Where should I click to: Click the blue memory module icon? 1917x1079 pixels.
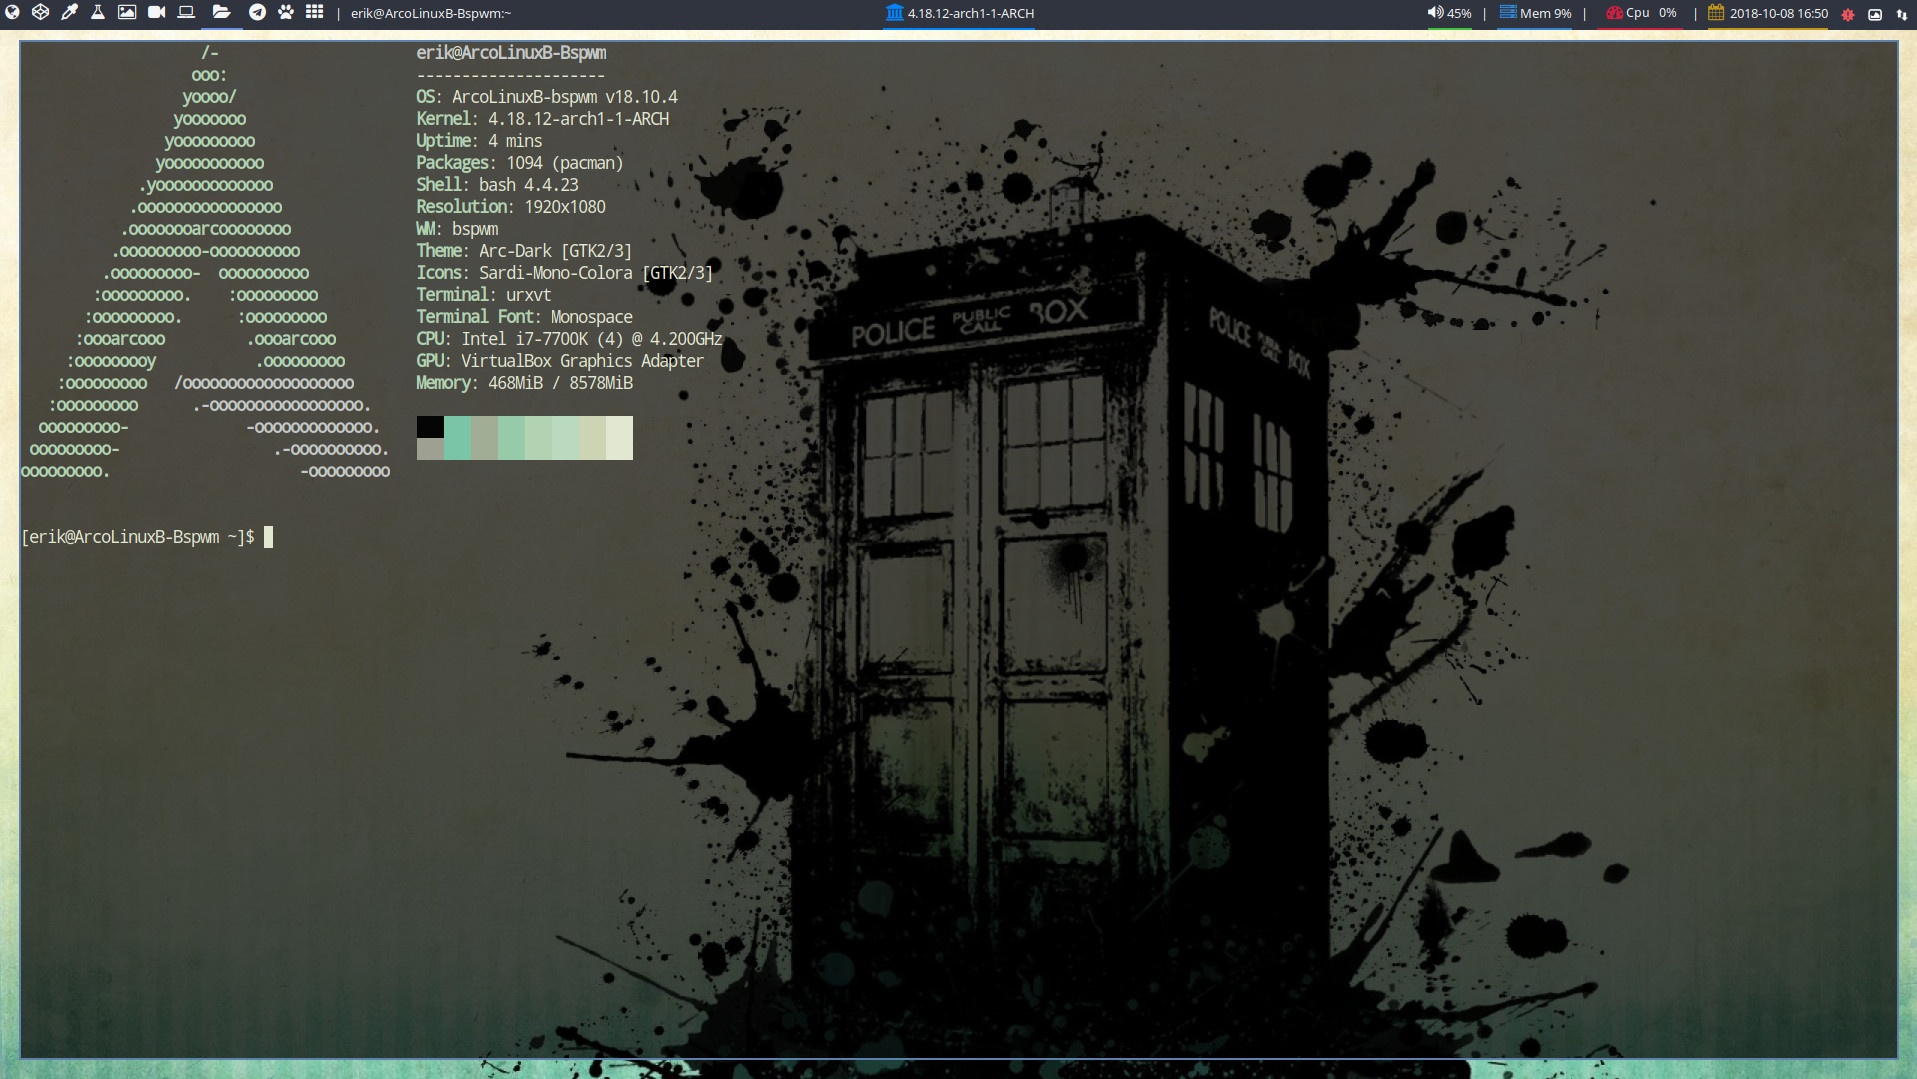point(1508,13)
